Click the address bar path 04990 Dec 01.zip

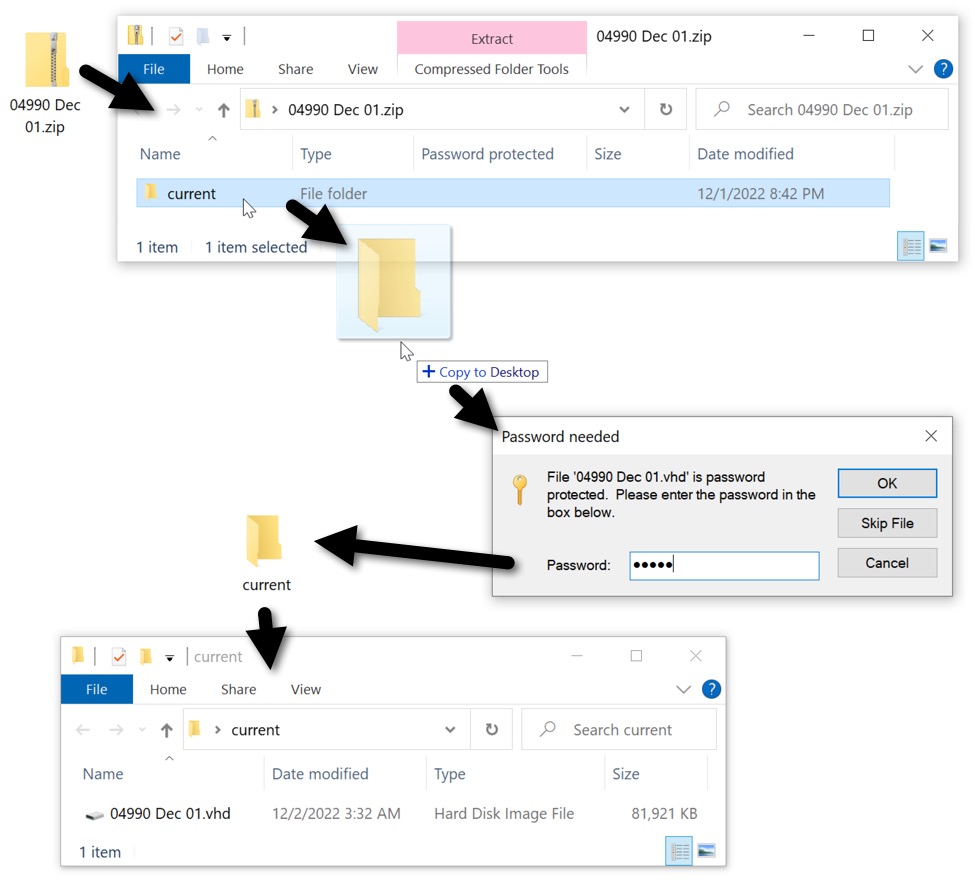pyautogui.click(x=346, y=110)
